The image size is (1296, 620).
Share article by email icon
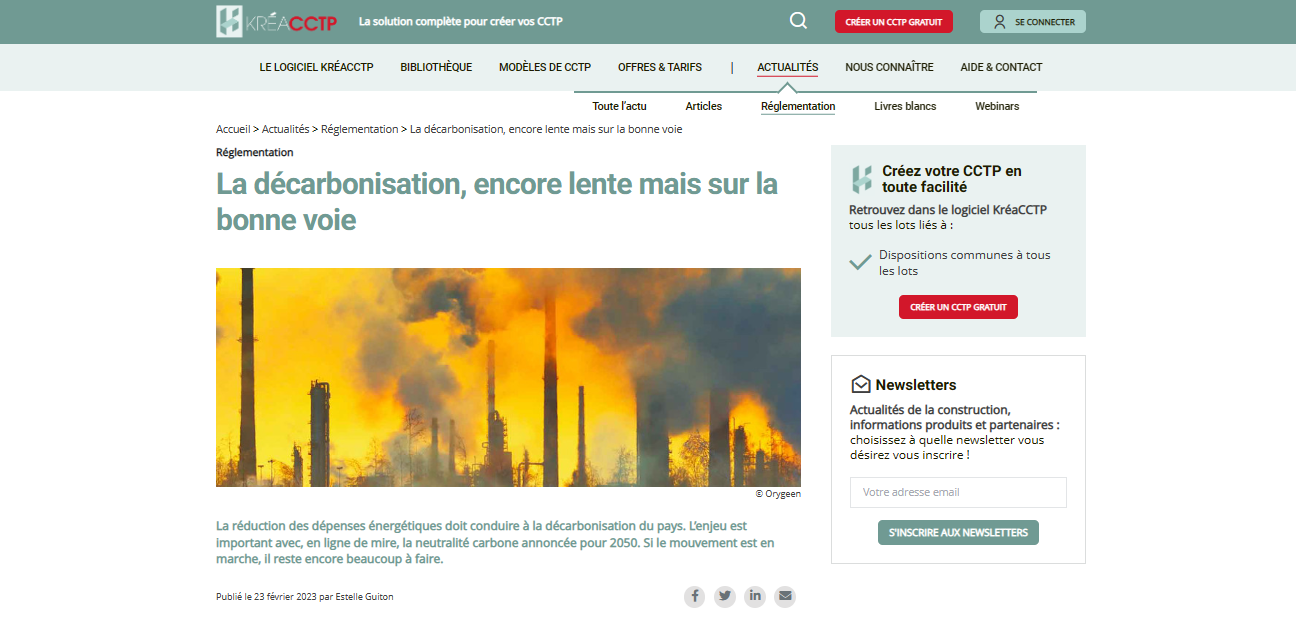[785, 597]
